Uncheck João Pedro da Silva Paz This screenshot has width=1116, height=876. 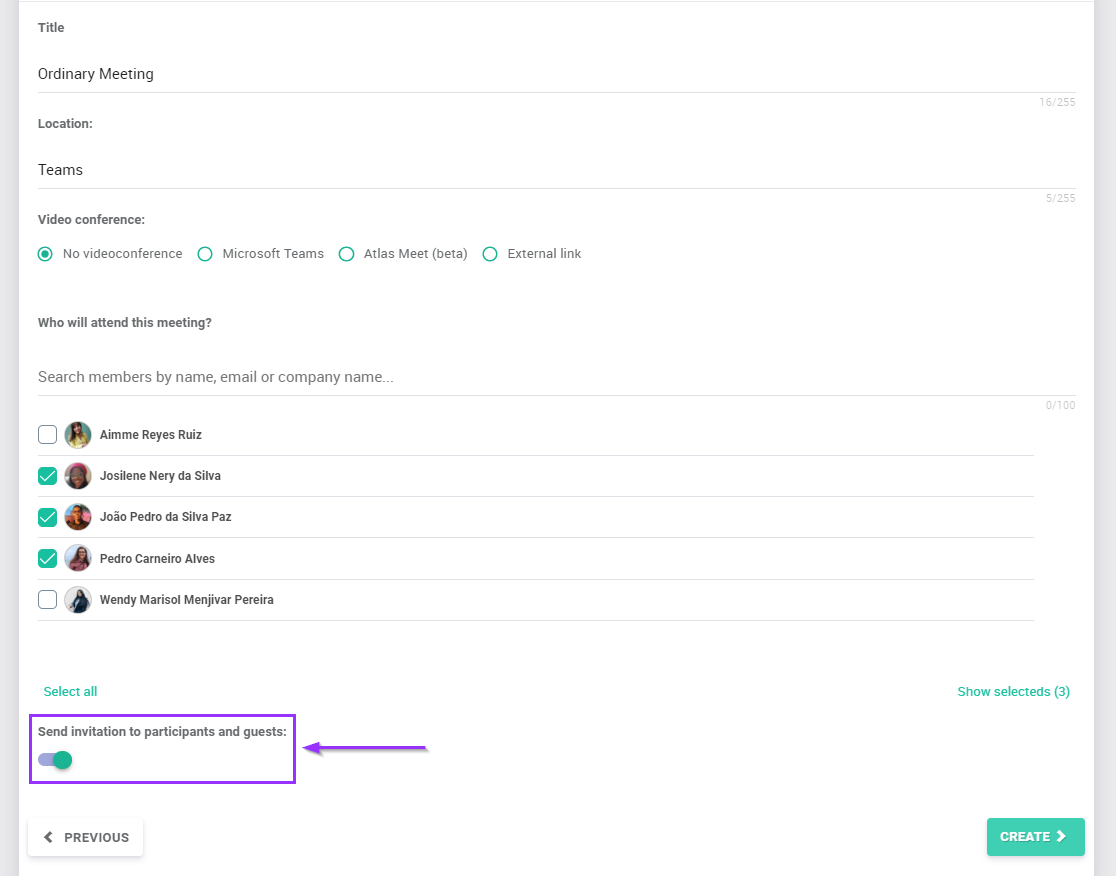click(48, 517)
